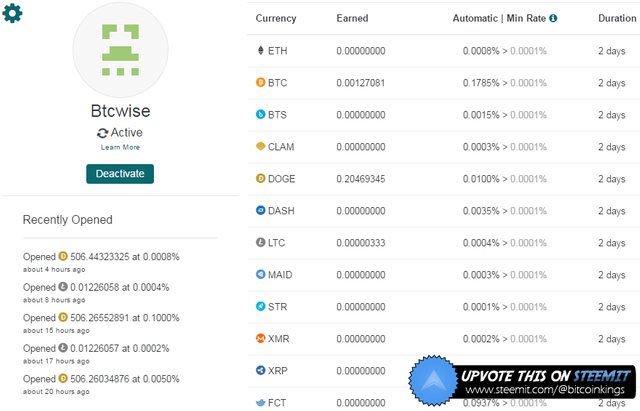Click the XMR rate 0.0002%
640x411 pixels.
(x=481, y=339)
